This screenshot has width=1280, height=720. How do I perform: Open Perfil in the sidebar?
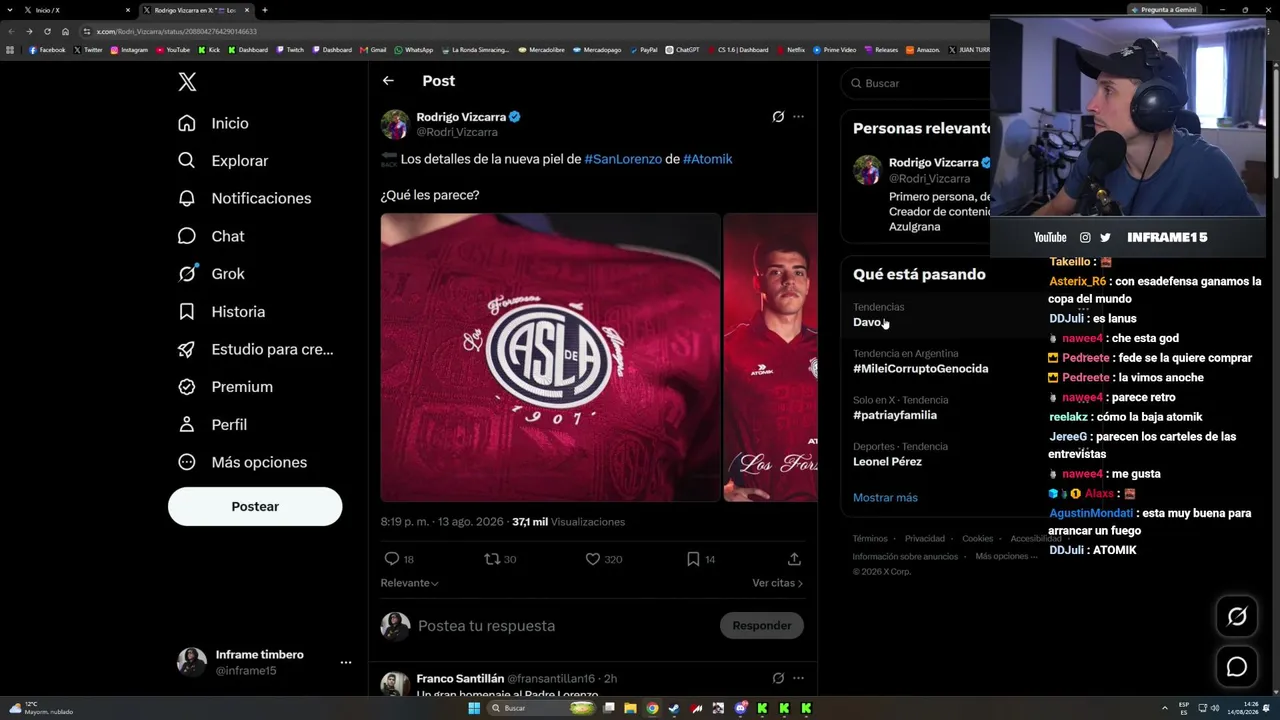tap(211, 425)
